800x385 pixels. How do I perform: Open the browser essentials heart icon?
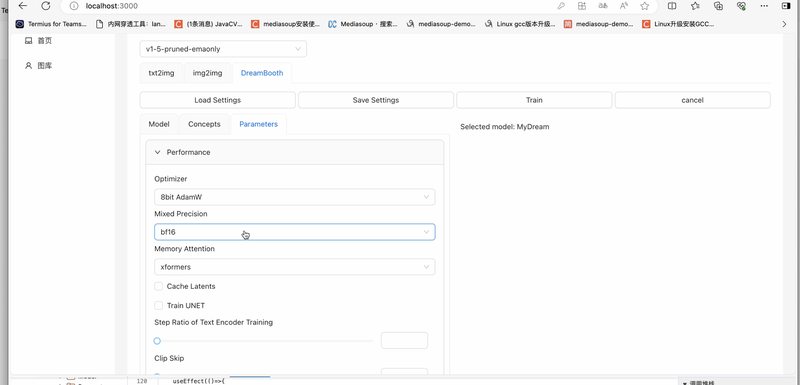coord(741,6)
